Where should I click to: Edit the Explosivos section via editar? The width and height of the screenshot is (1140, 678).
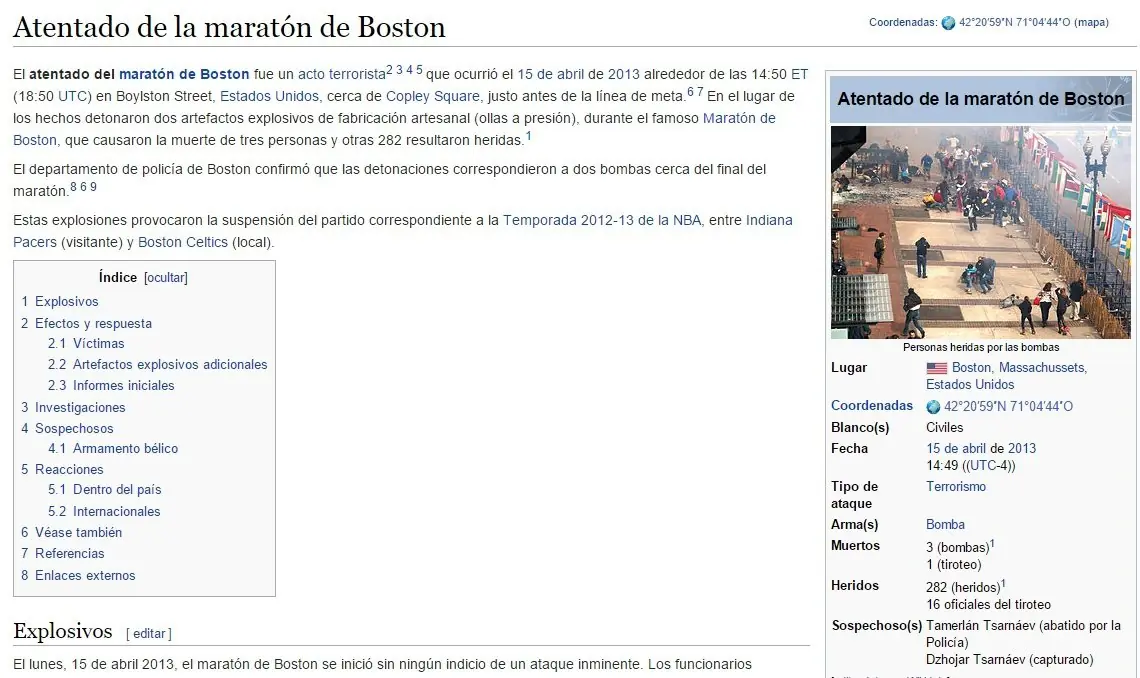point(149,634)
